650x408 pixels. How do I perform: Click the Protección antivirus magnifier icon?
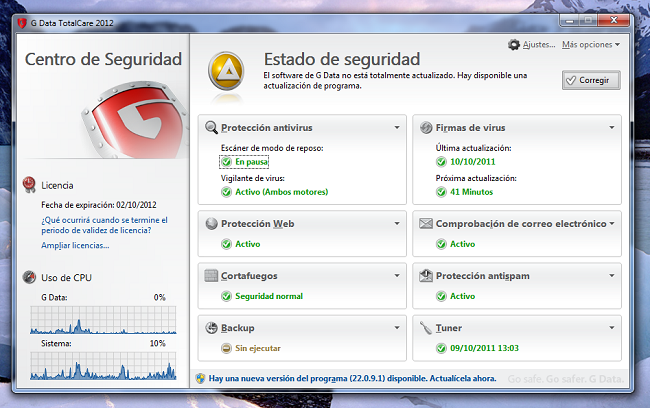(211, 127)
